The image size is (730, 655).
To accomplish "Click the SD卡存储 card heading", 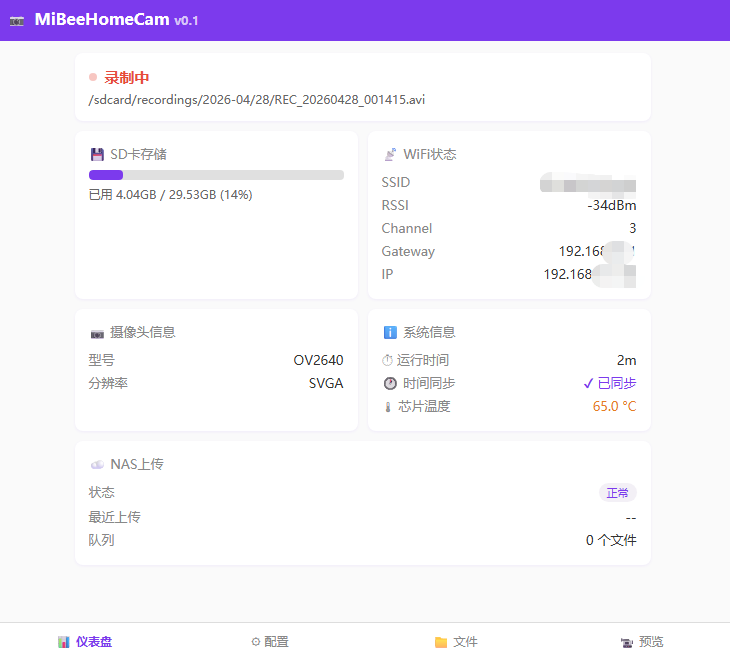I will (x=138, y=154).
